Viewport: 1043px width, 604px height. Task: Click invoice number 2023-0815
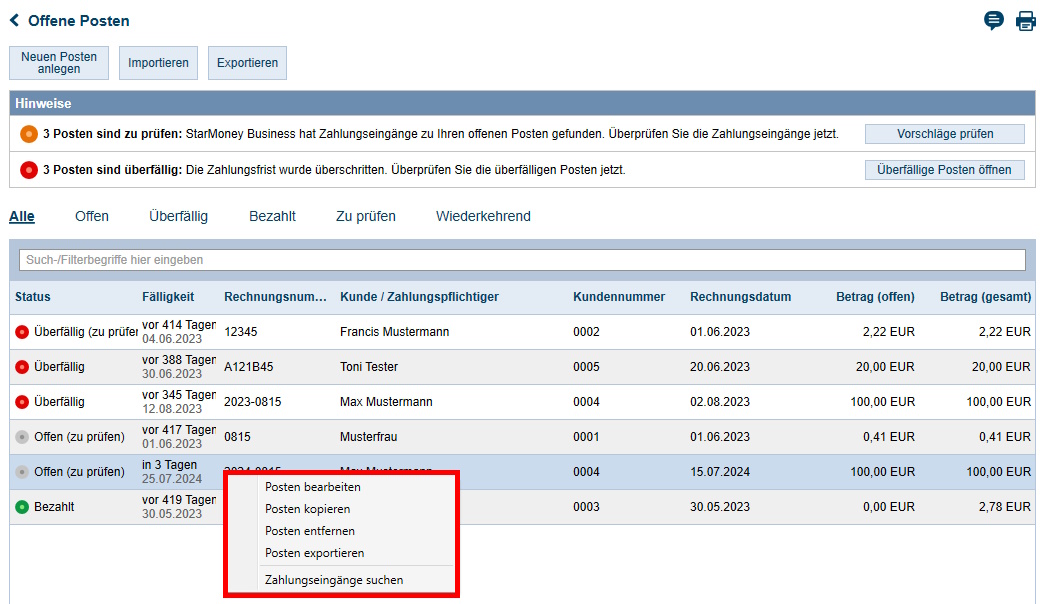click(252, 402)
